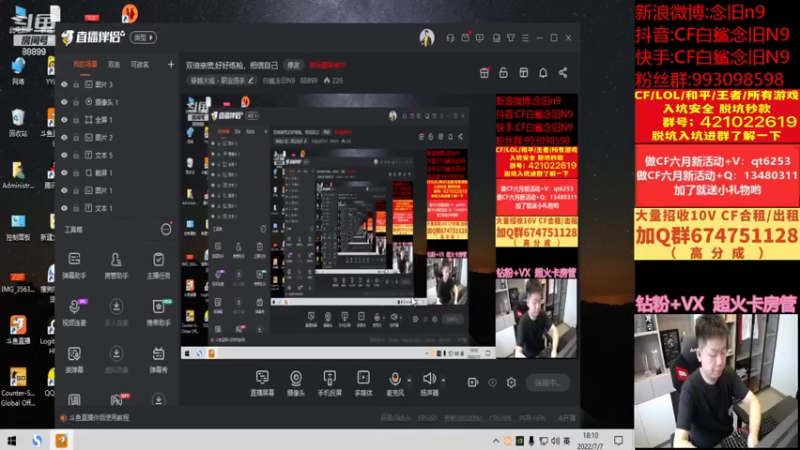Open the 弹幕助手 tool in the toolbox
The image size is (800, 450).
(74, 265)
